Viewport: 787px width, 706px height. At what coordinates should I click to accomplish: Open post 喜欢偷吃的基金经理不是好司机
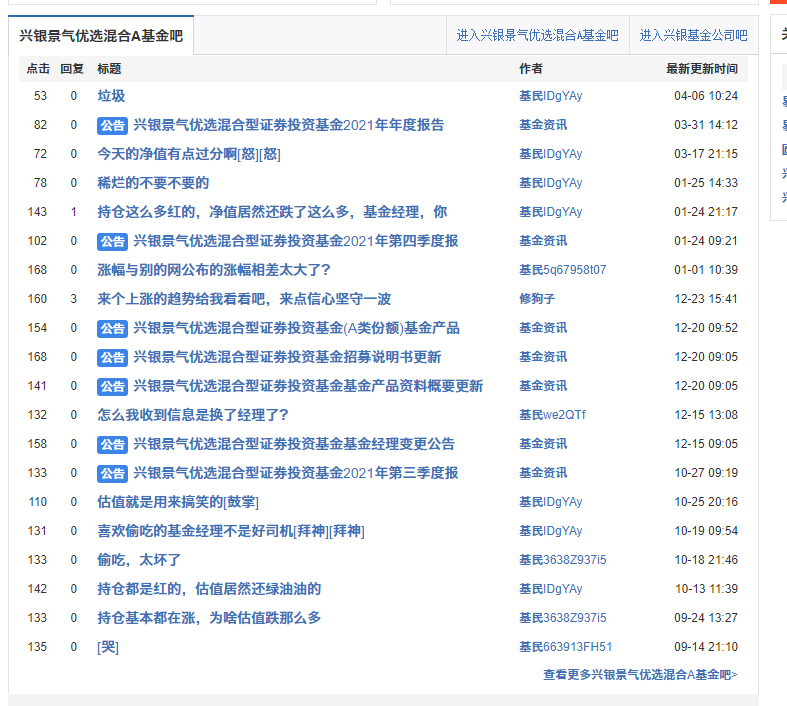click(231, 531)
